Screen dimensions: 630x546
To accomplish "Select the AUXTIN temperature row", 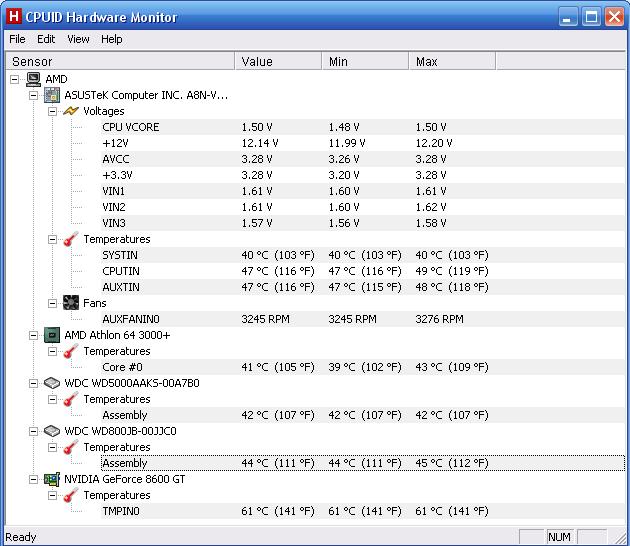I will pyautogui.click(x=363, y=287).
